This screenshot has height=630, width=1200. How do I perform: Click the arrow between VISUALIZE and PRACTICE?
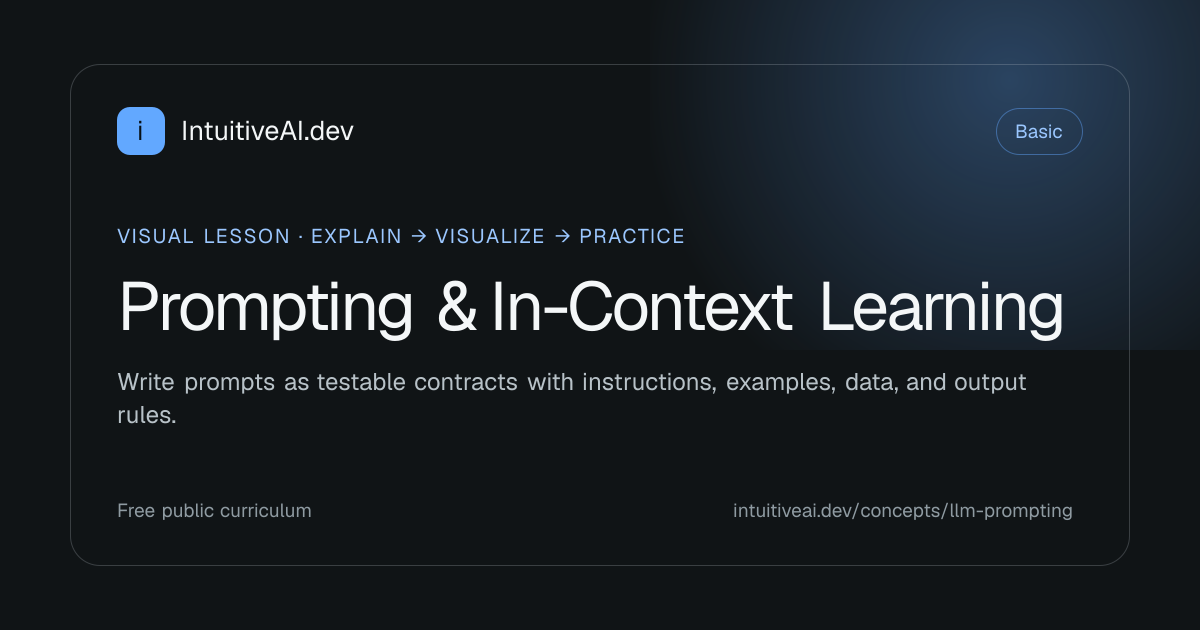pyautogui.click(x=562, y=237)
